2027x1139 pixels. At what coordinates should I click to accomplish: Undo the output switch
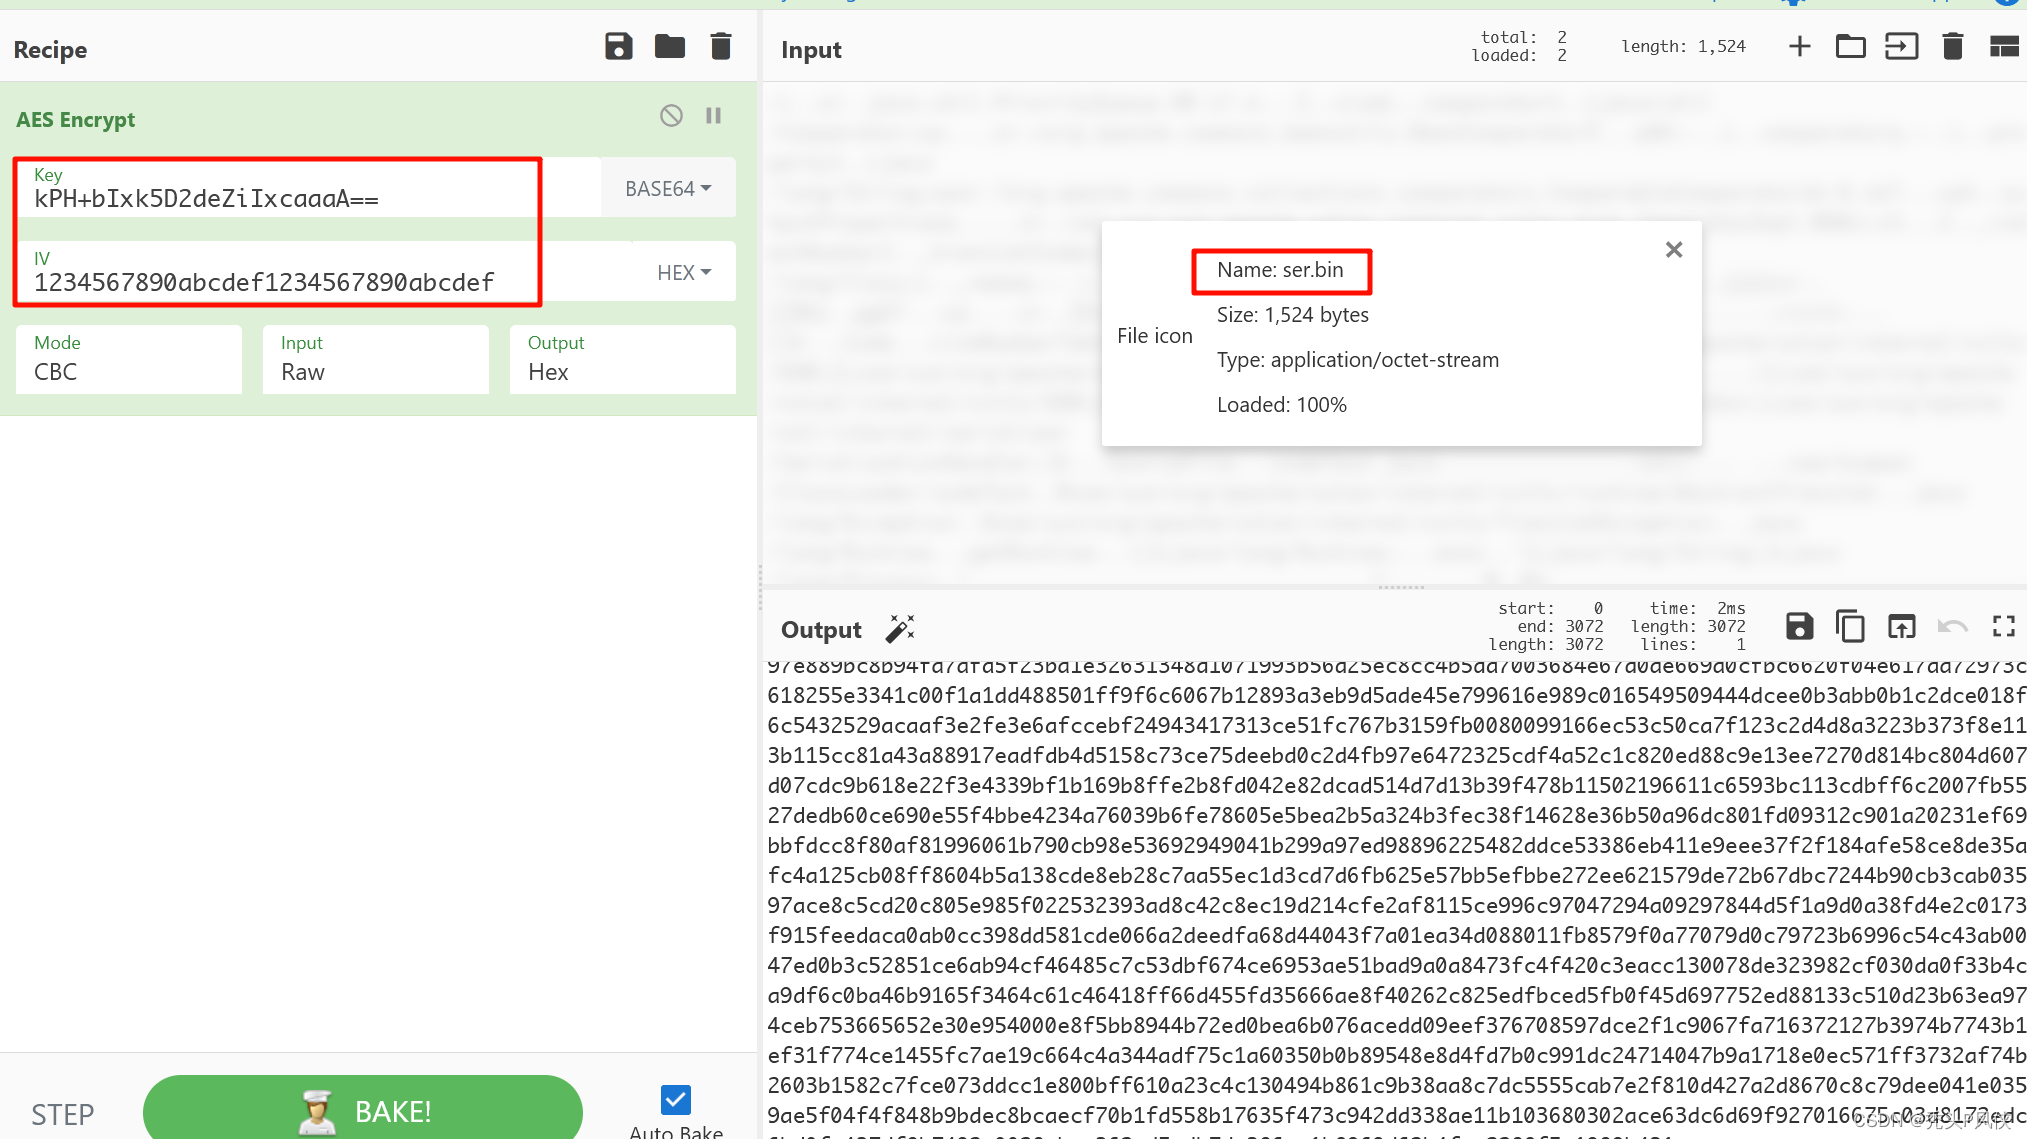click(x=1953, y=627)
